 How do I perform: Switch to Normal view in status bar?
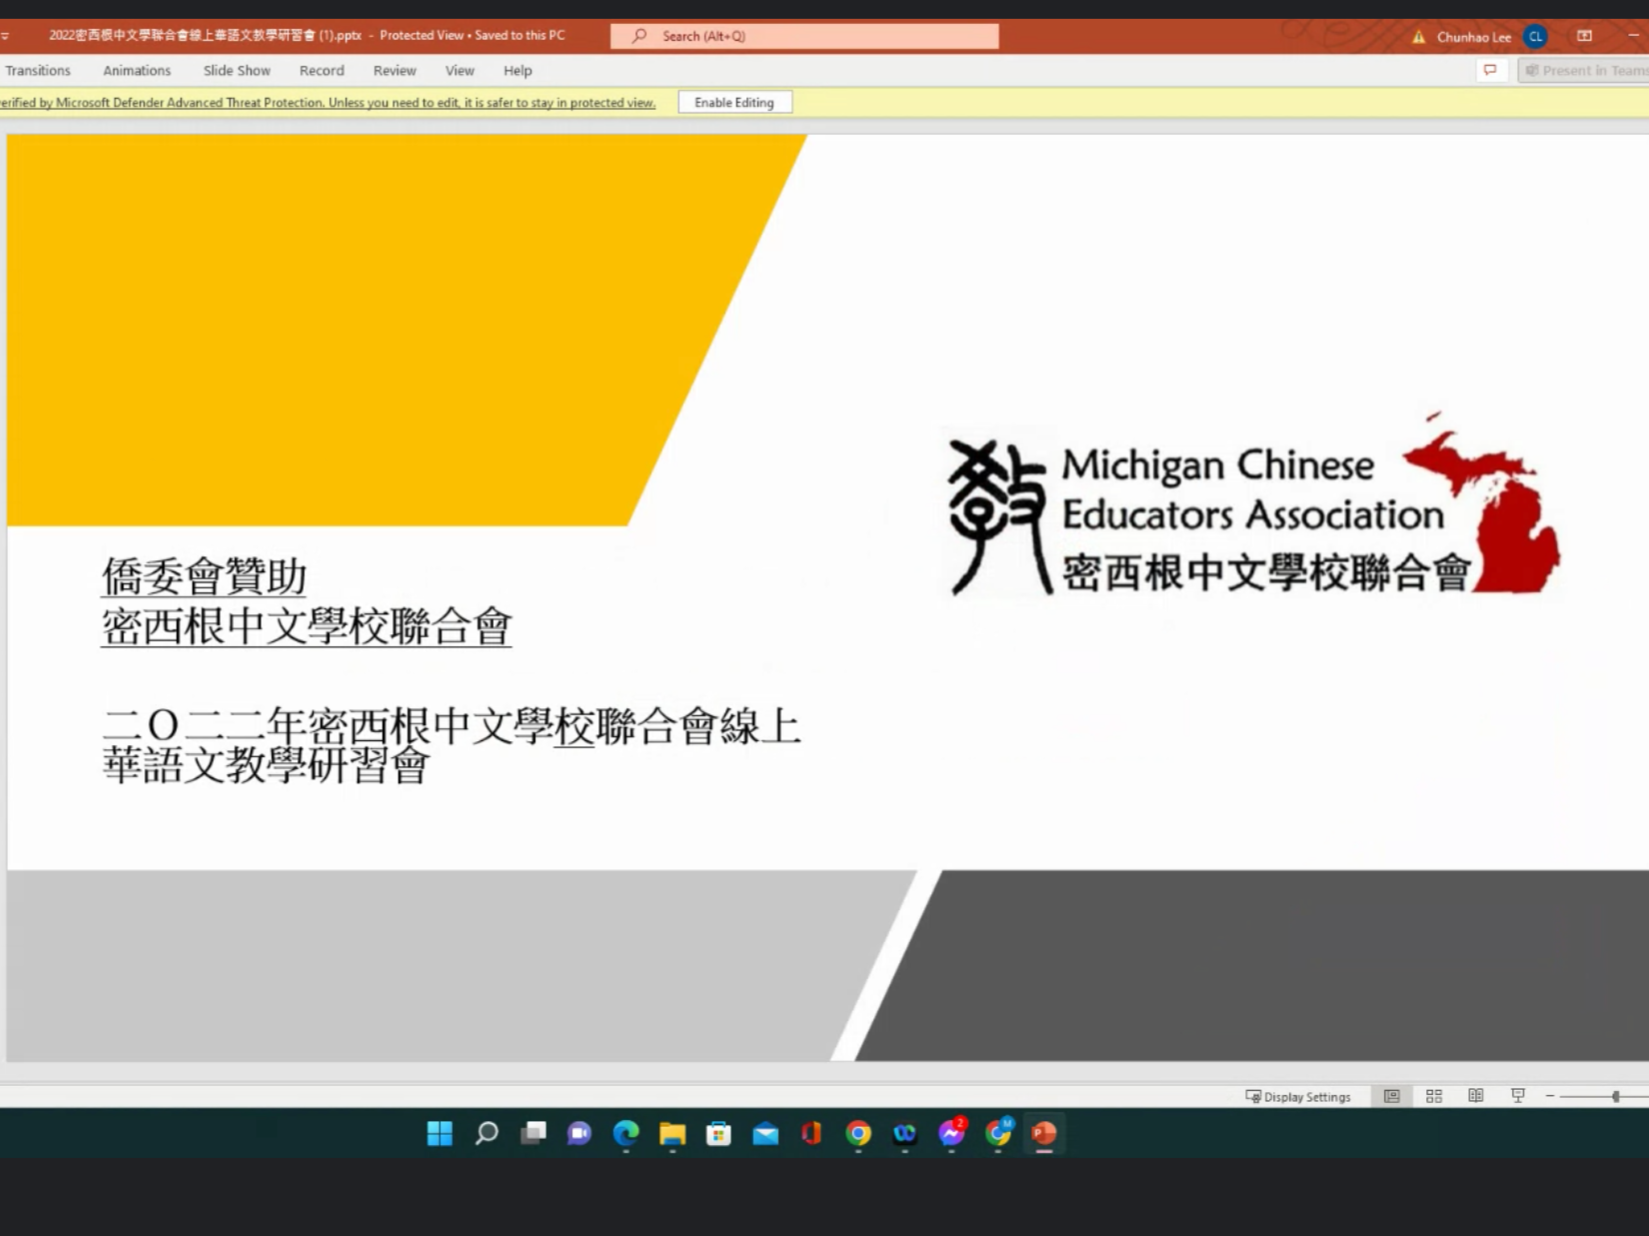tap(1391, 1096)
